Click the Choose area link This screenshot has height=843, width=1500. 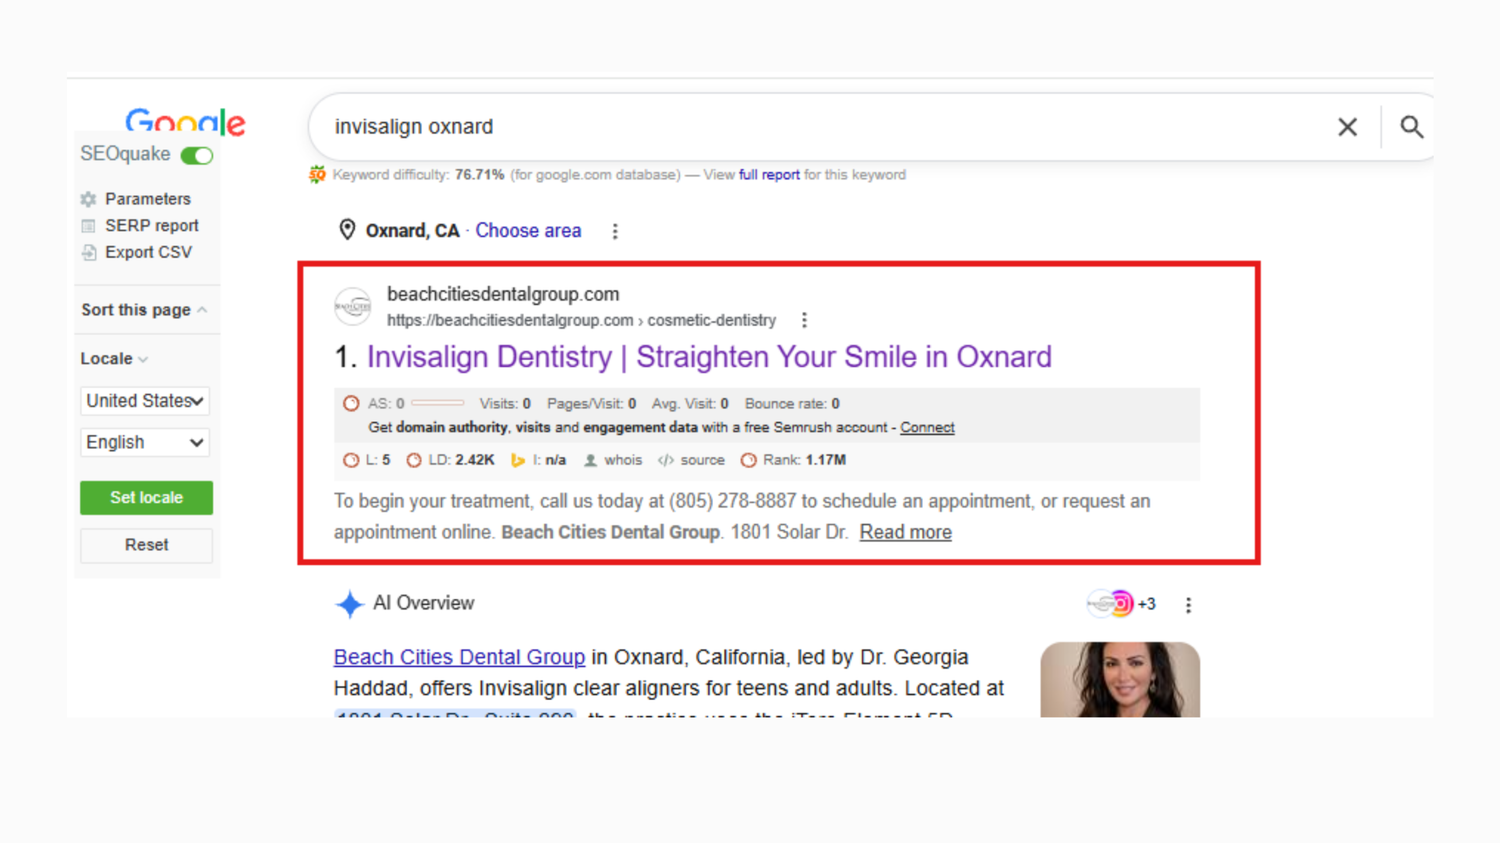(528, 231)
